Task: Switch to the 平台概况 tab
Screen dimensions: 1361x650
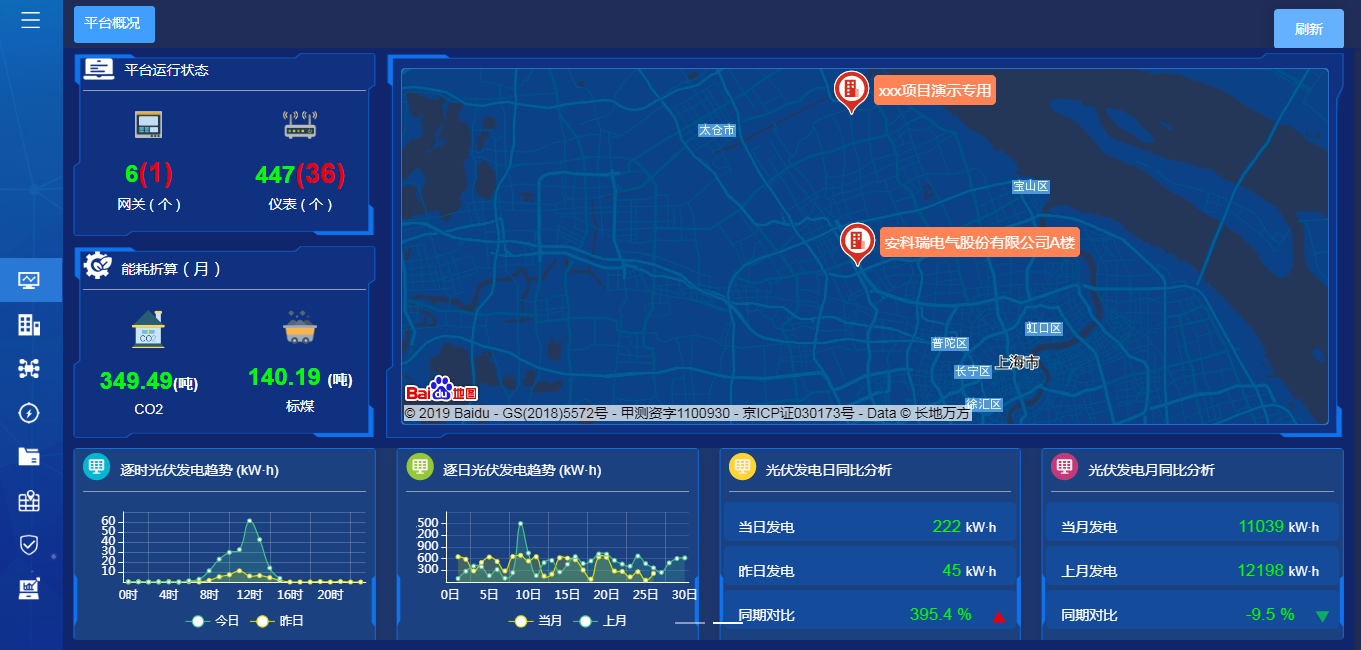Action: click(x=114, y=24)
